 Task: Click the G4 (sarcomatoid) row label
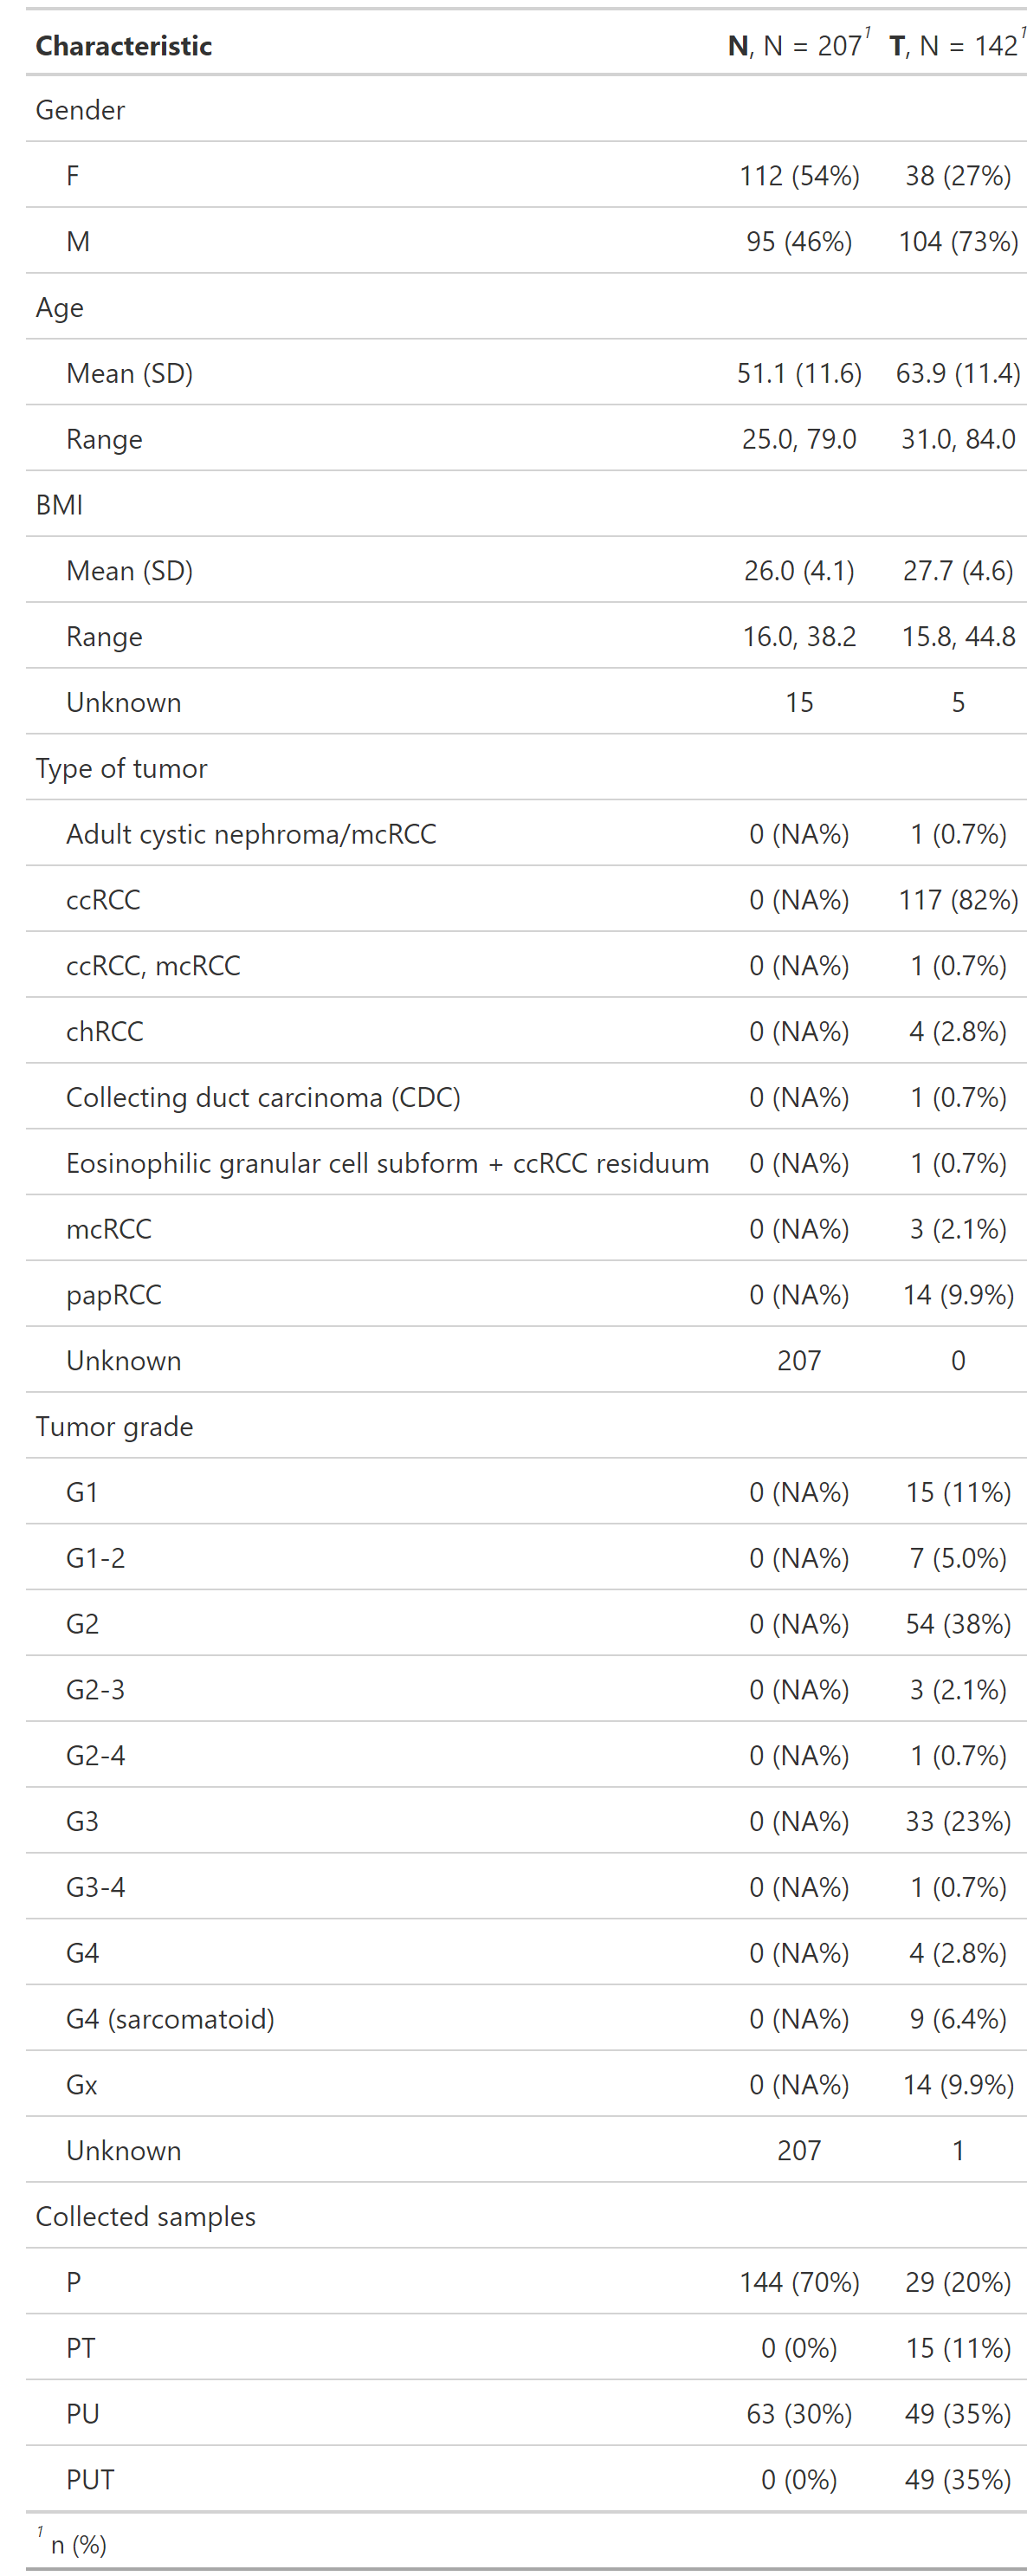tap(170, 2019)
